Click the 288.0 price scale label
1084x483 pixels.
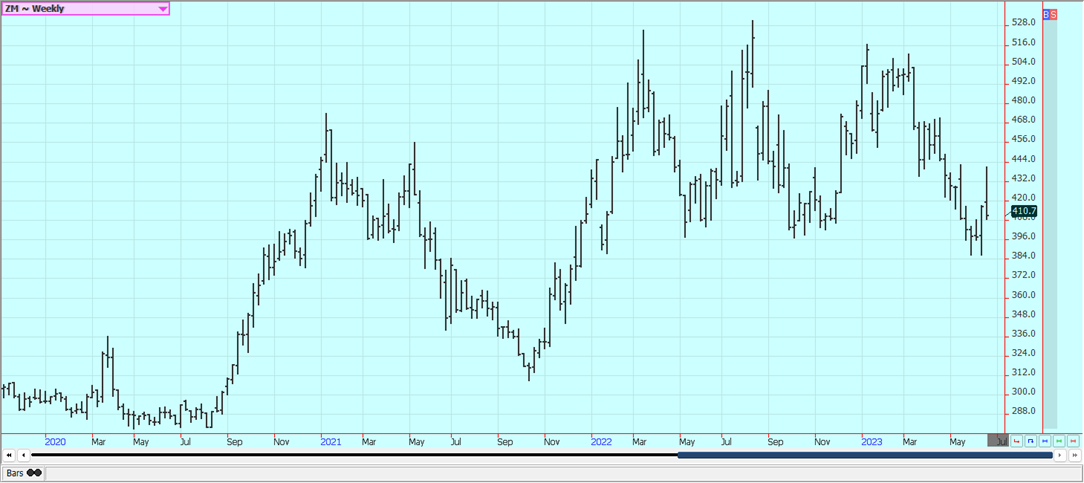pos(1023,411)
